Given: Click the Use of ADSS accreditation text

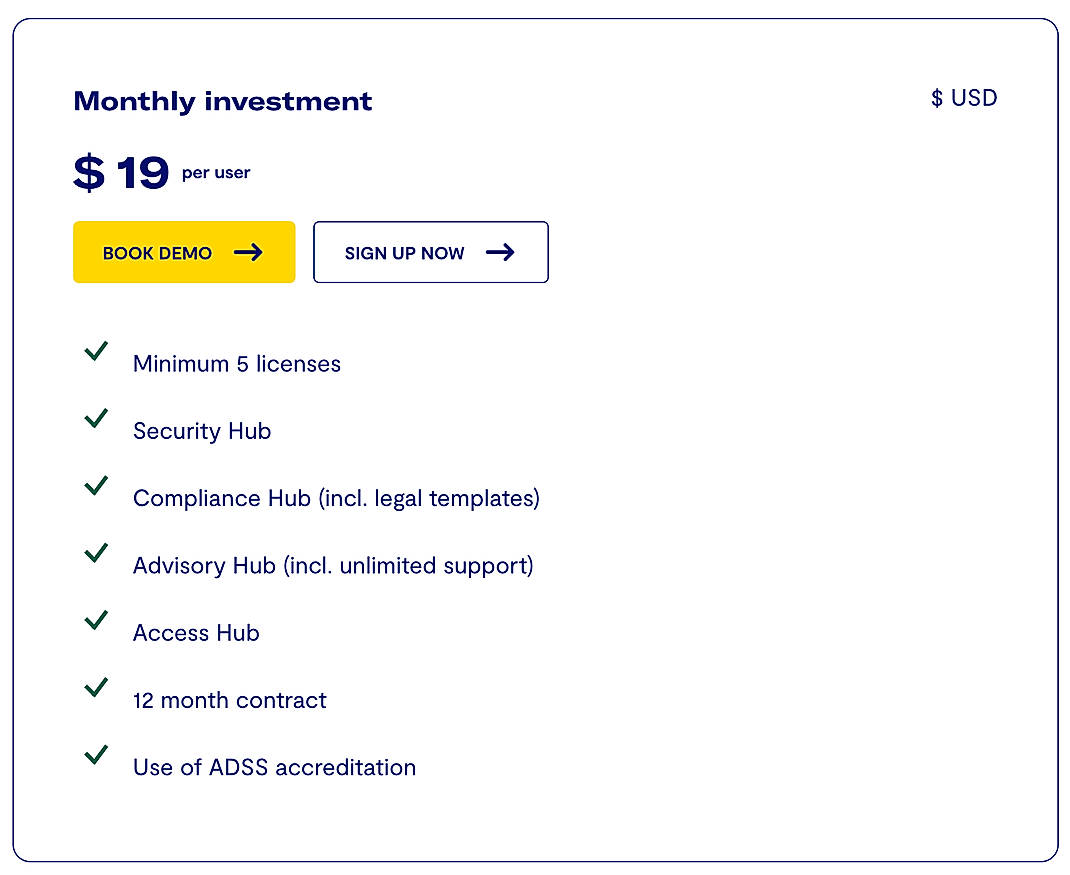Looking at the screenshot, I should 274,767.
